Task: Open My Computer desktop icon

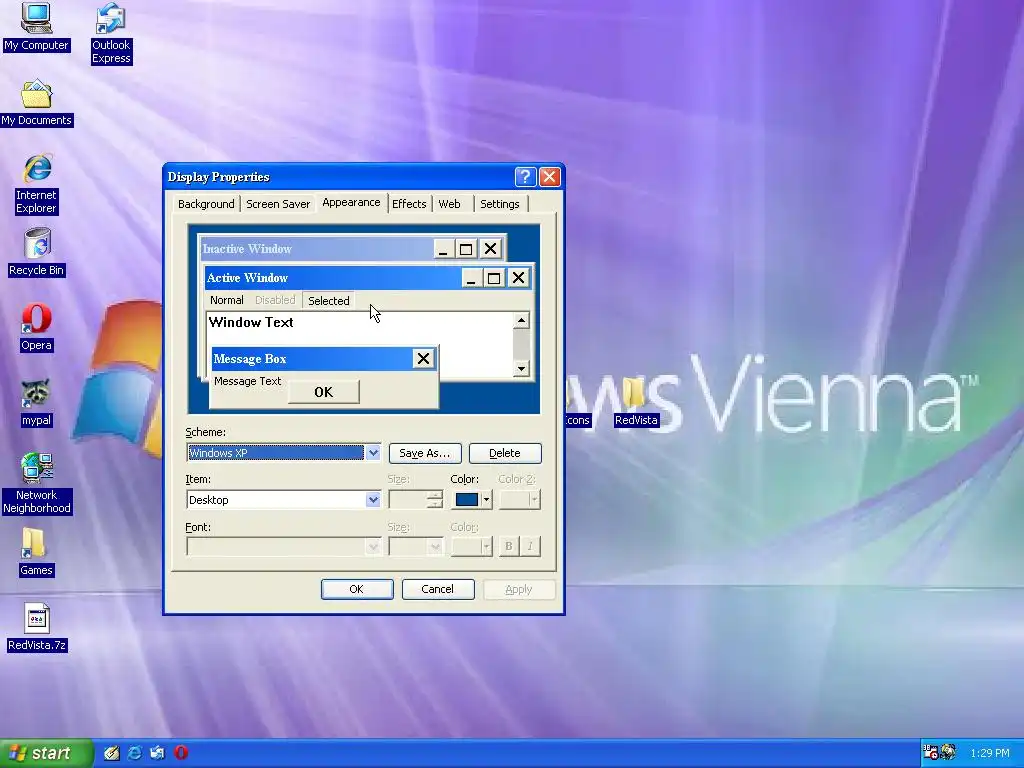Action: [36, 27]
